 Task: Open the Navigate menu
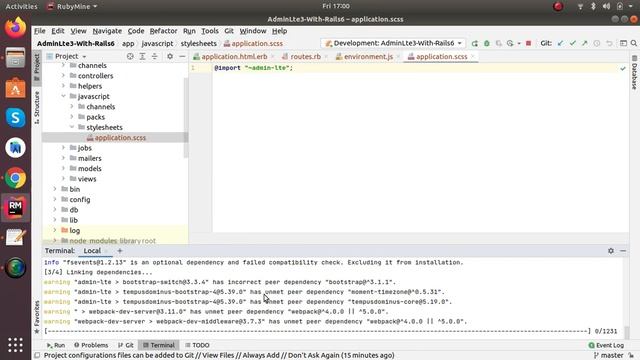[x=107, y=31]
